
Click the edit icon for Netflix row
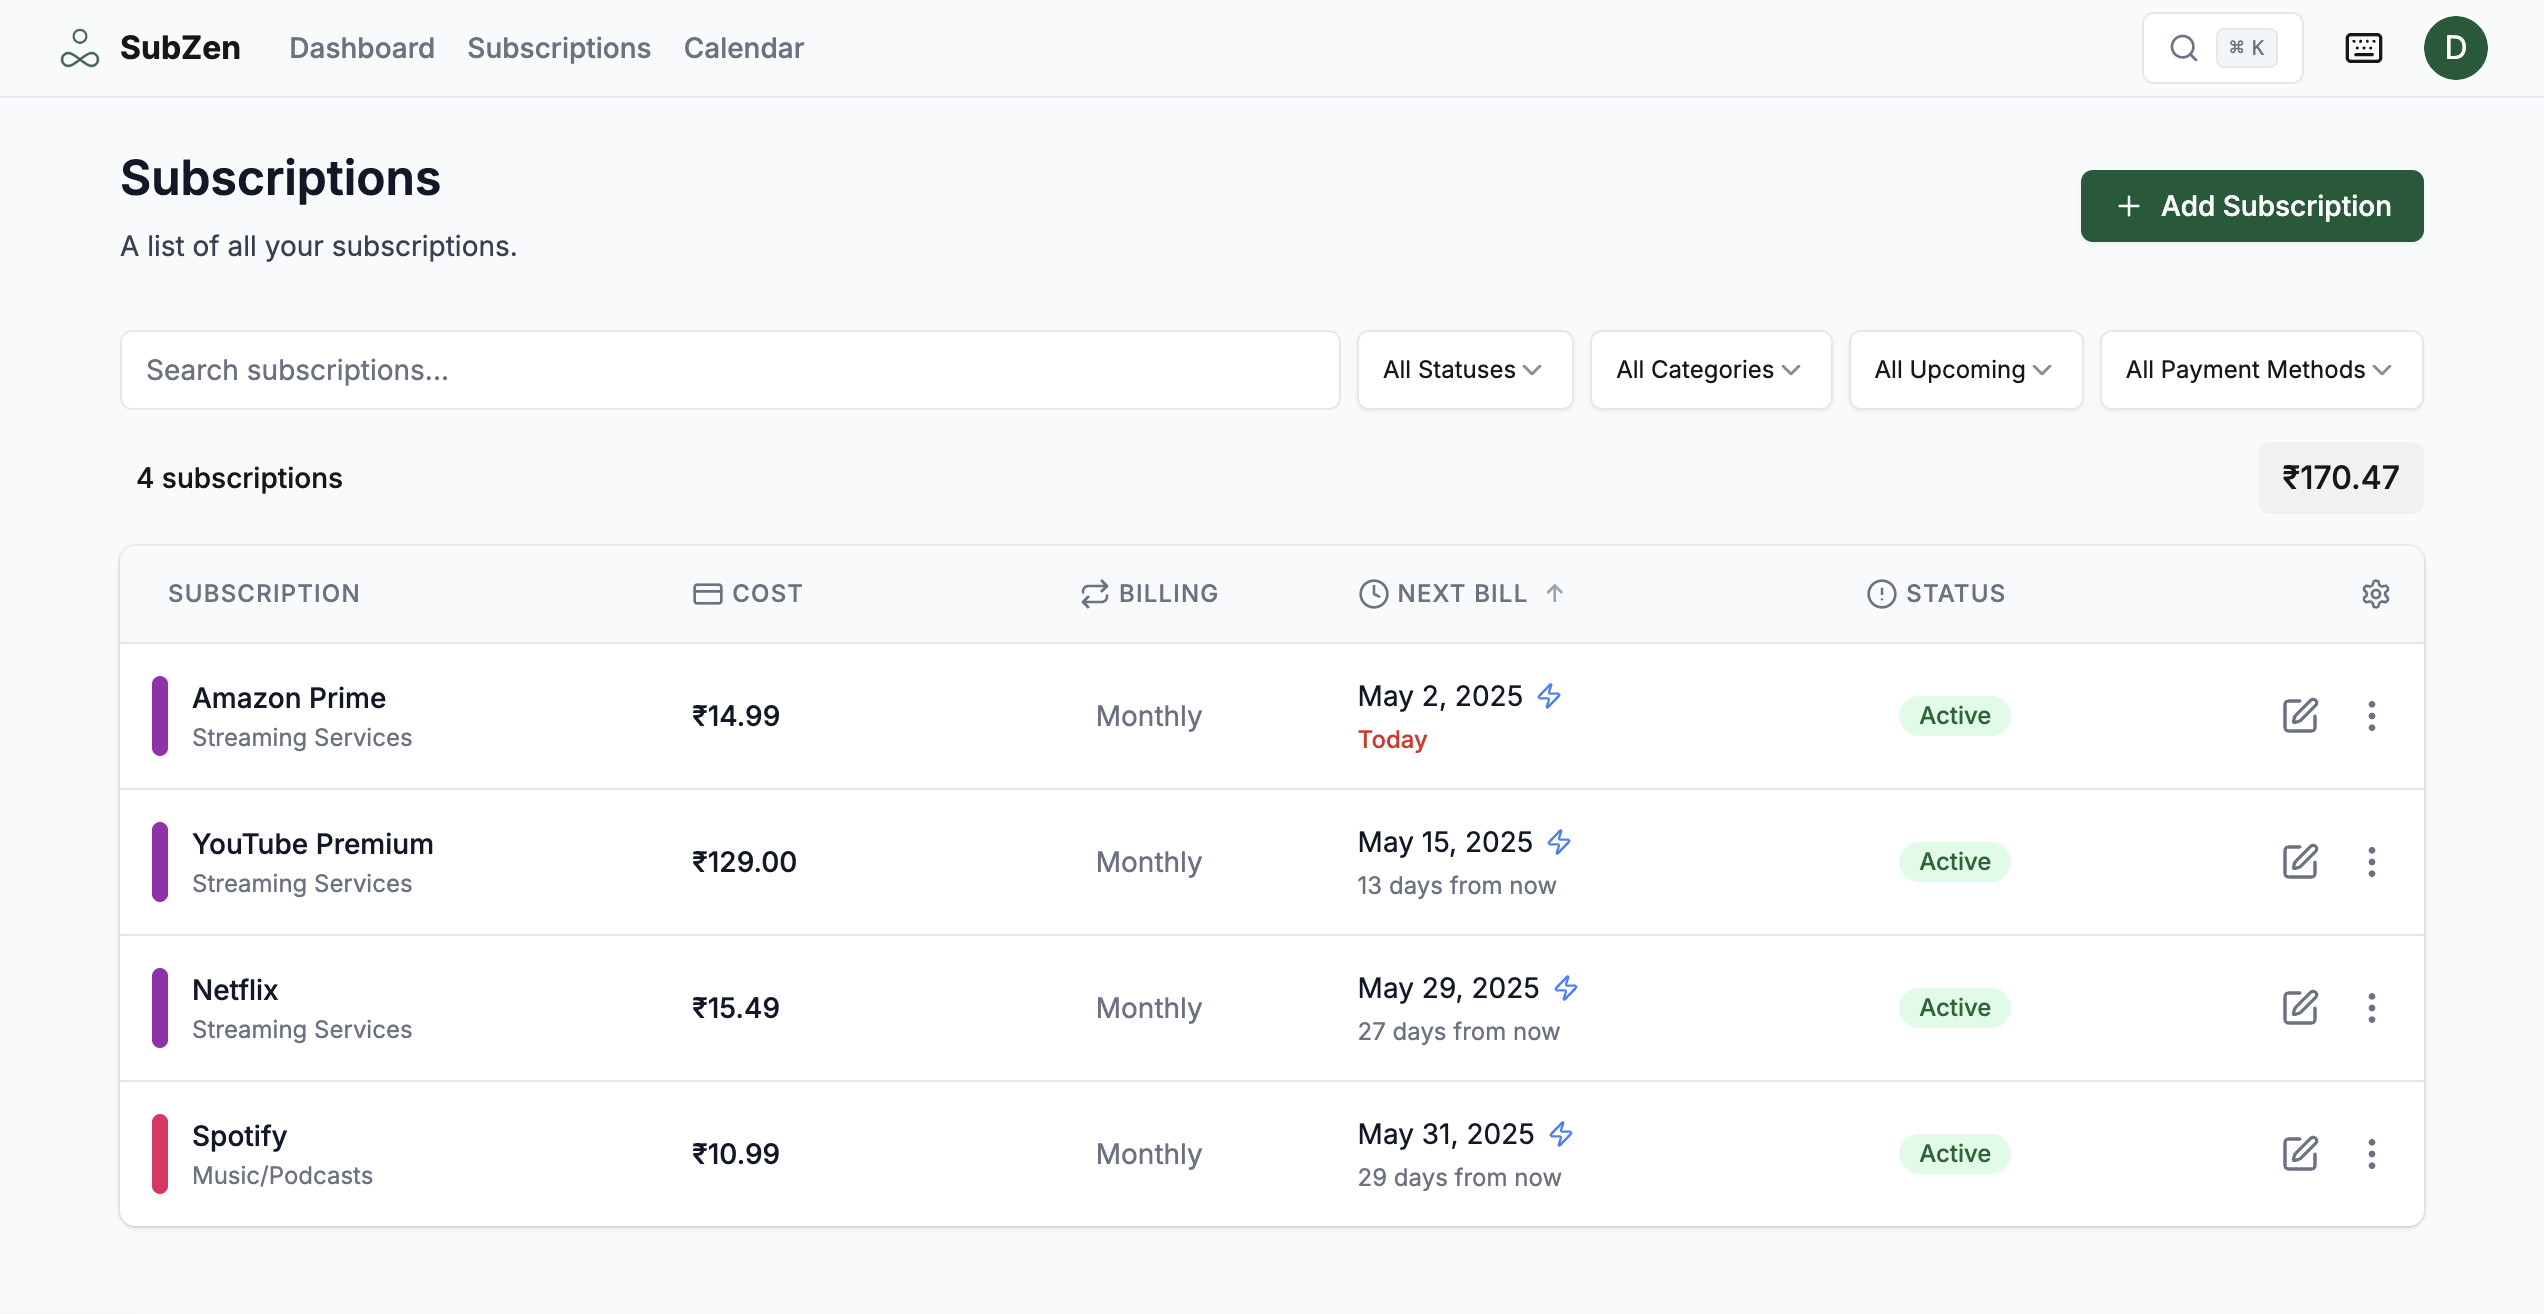(x=2299, y=1008)
